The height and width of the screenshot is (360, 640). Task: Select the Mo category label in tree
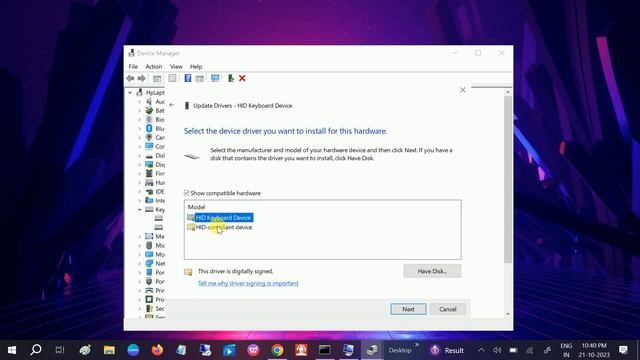(x=160, y=254)
